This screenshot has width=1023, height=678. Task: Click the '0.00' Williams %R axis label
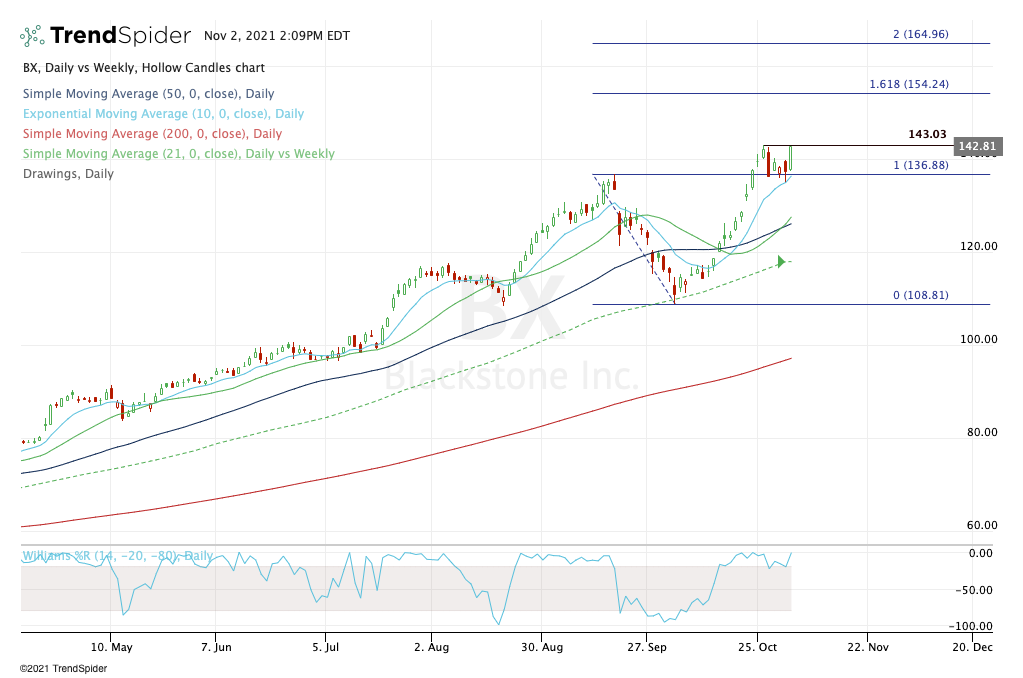(x=981, y=553)
